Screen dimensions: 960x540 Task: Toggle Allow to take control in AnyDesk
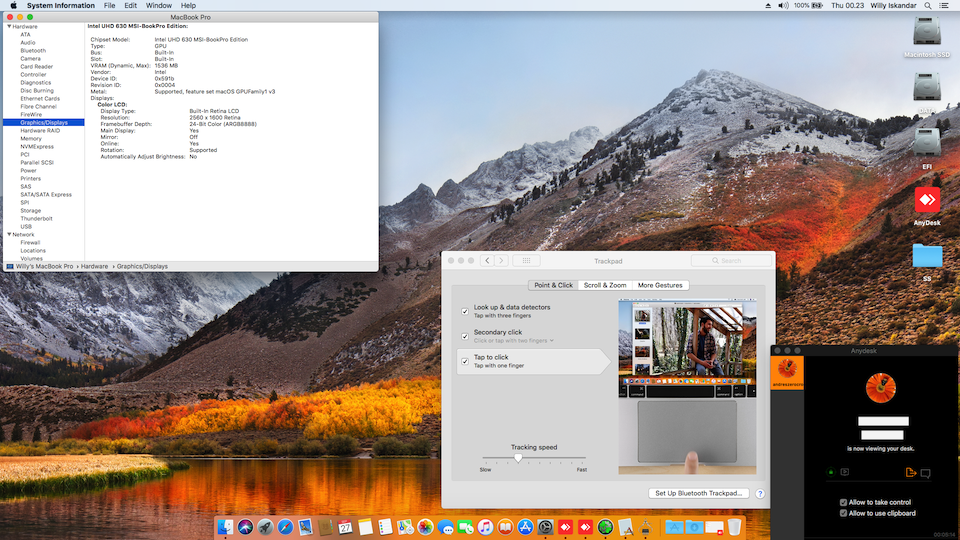(x=843, y=502)
